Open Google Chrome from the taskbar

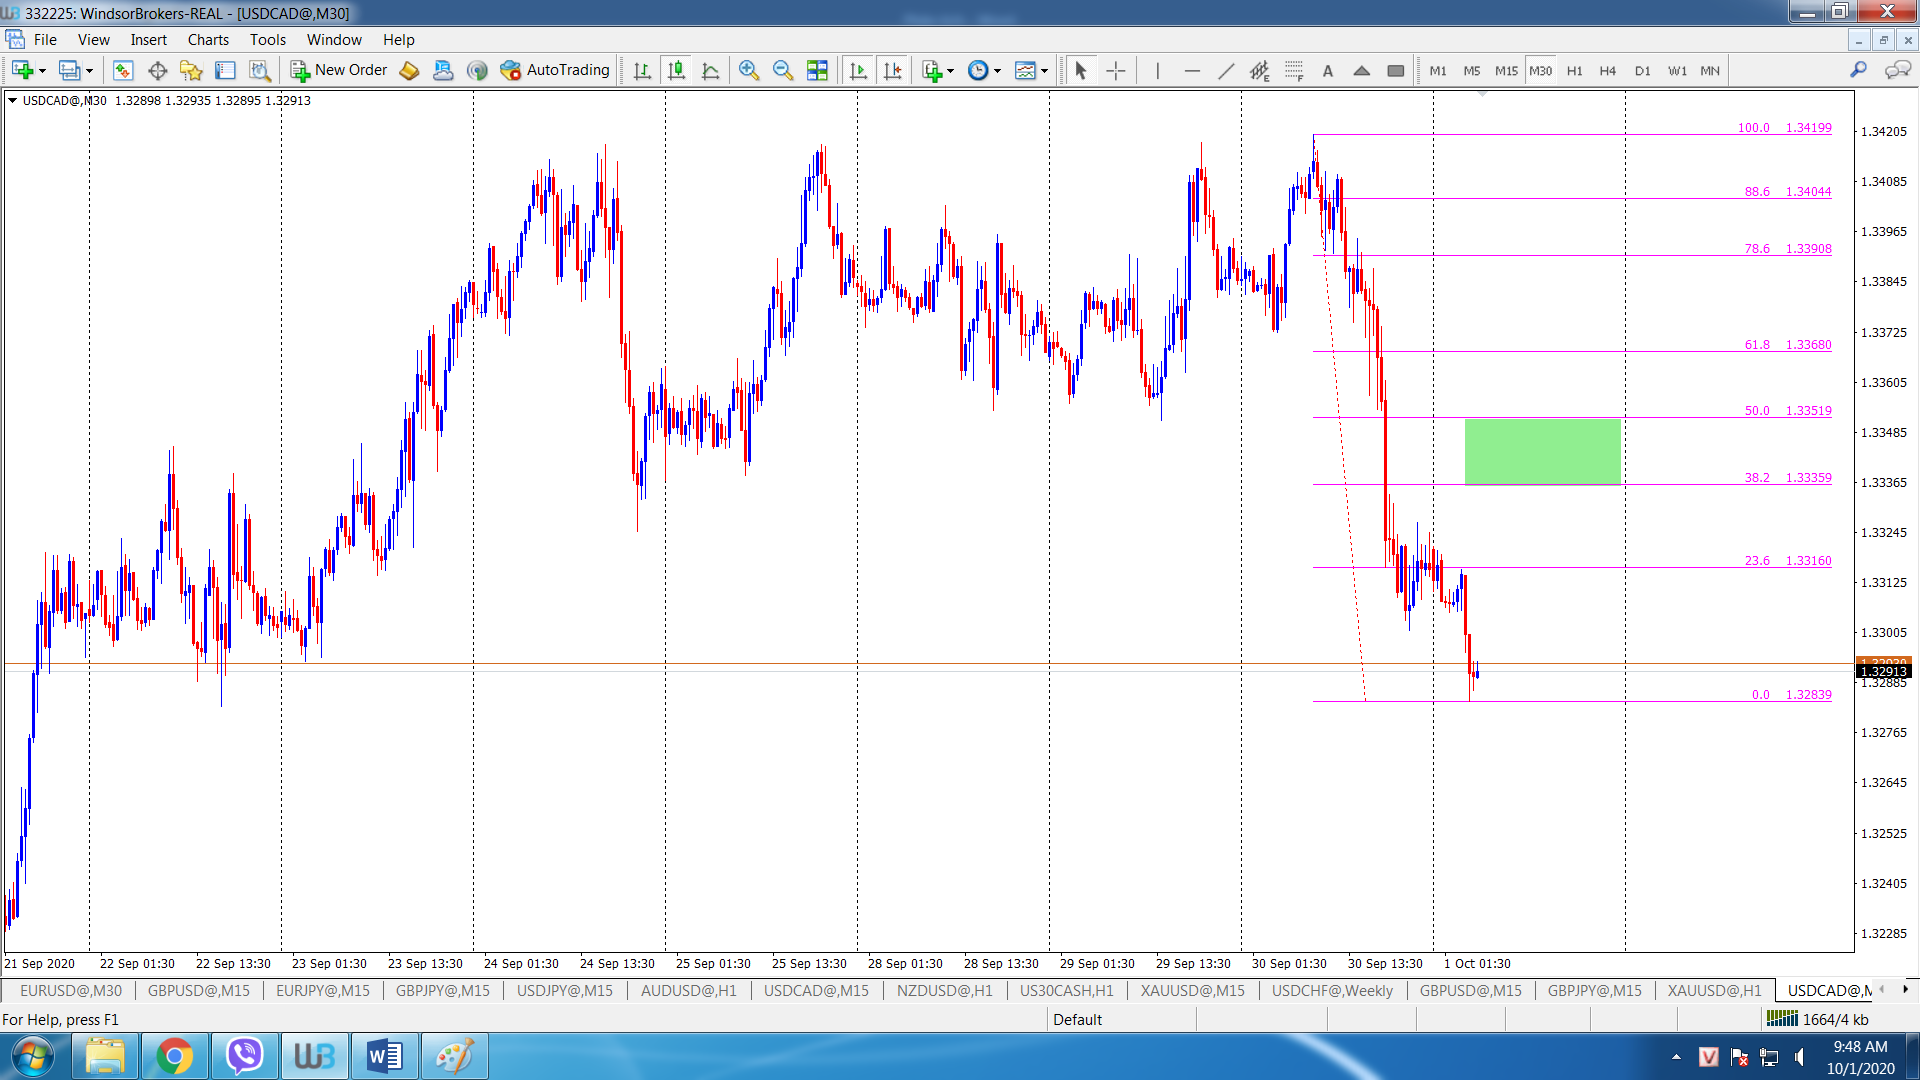[x=174, y=1056]
